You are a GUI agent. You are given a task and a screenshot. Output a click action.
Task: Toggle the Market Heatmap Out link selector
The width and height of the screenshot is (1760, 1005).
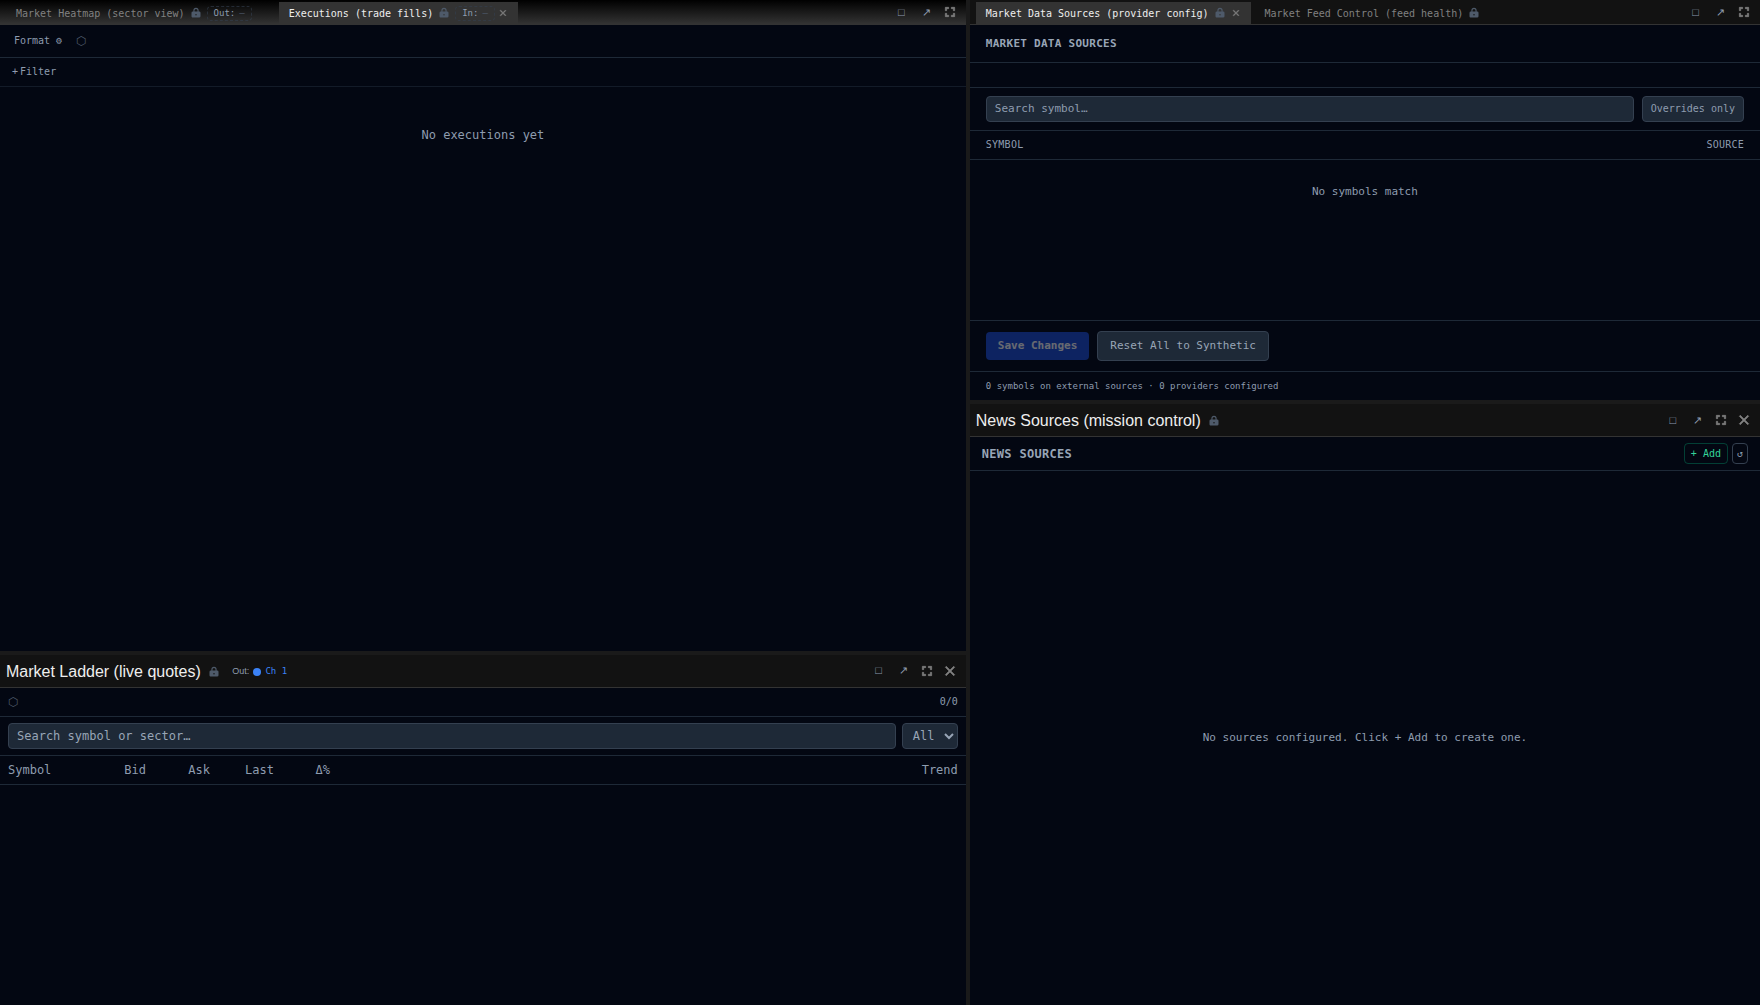[x=229, y=13]
